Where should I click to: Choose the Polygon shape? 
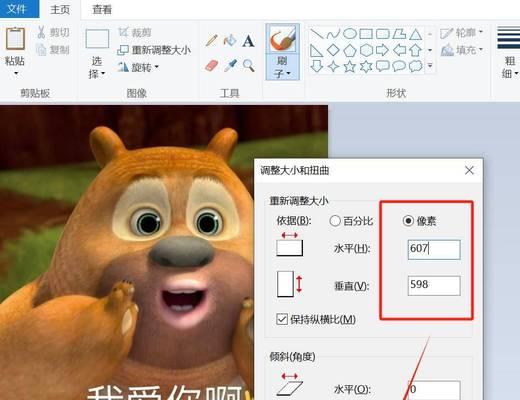pyautogui.click(x=399, y=34)
